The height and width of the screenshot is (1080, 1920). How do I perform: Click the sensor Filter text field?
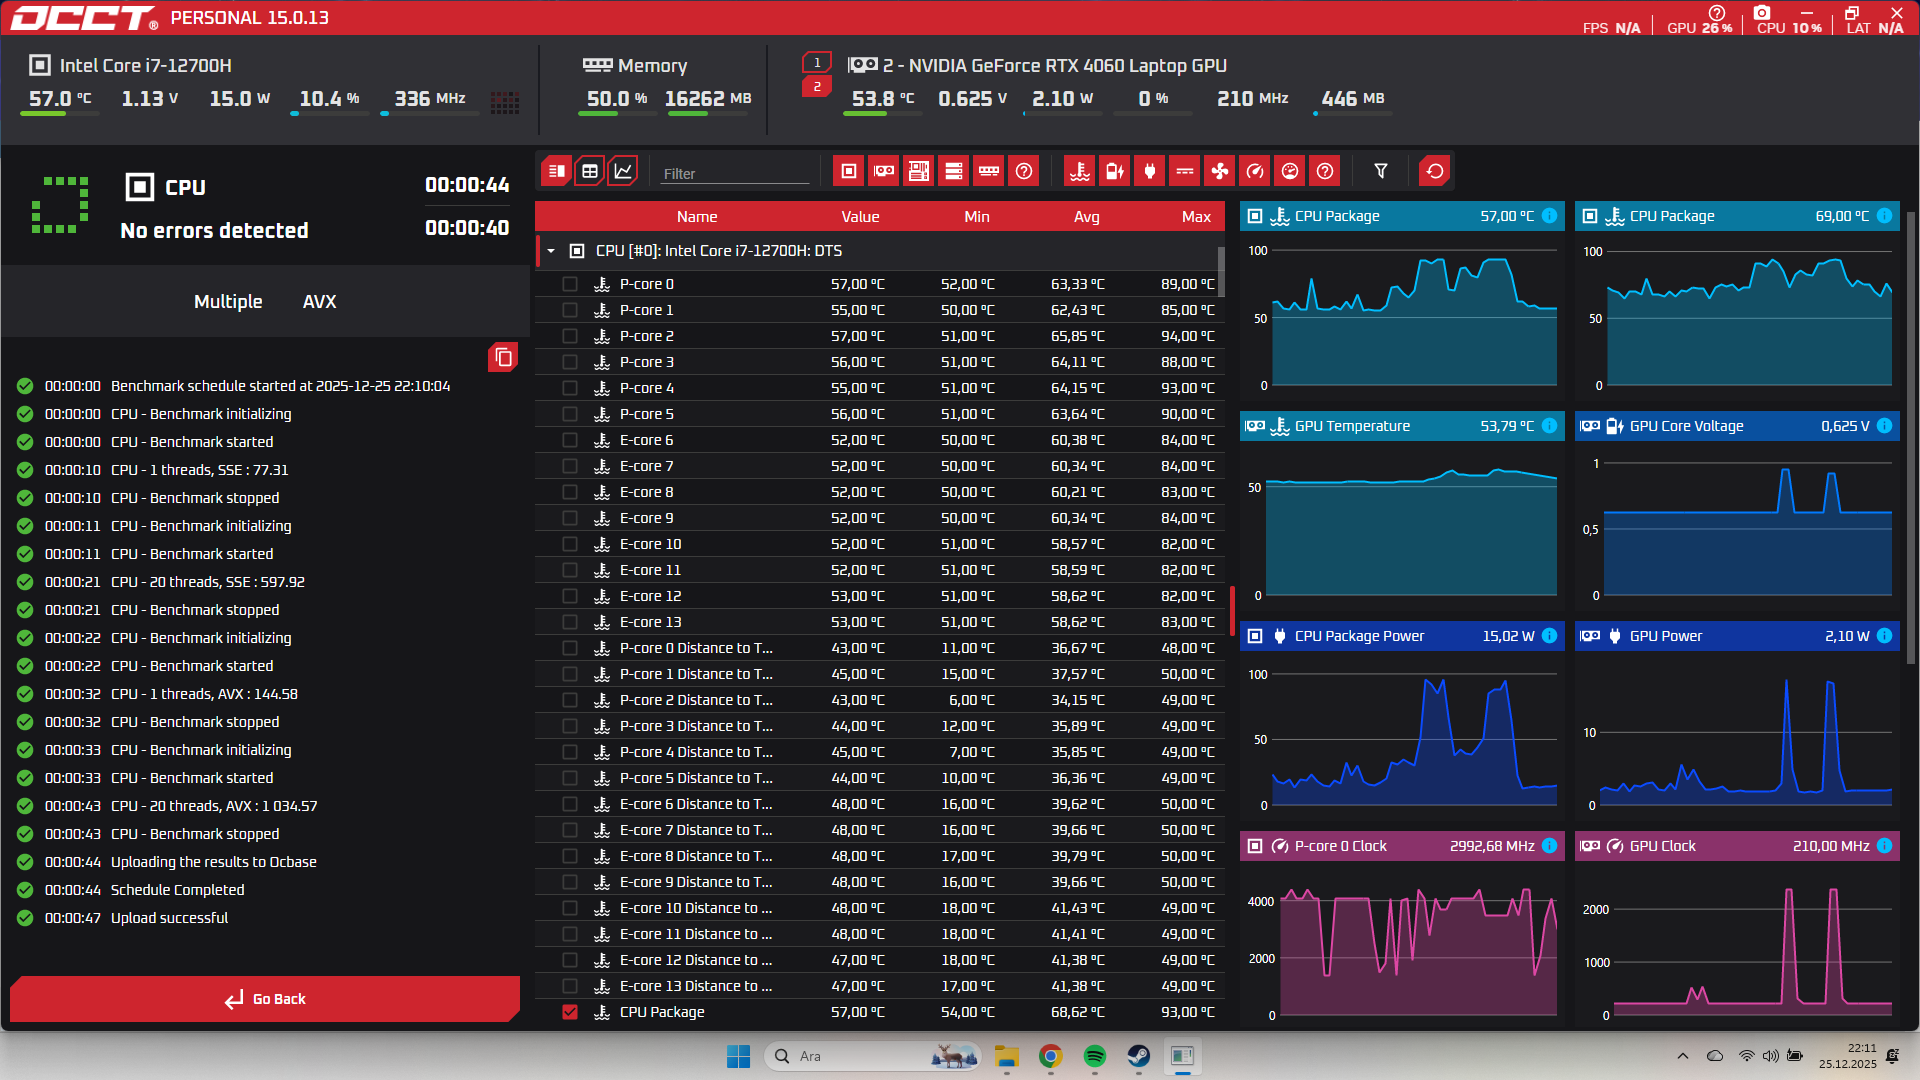pos(735,173)
